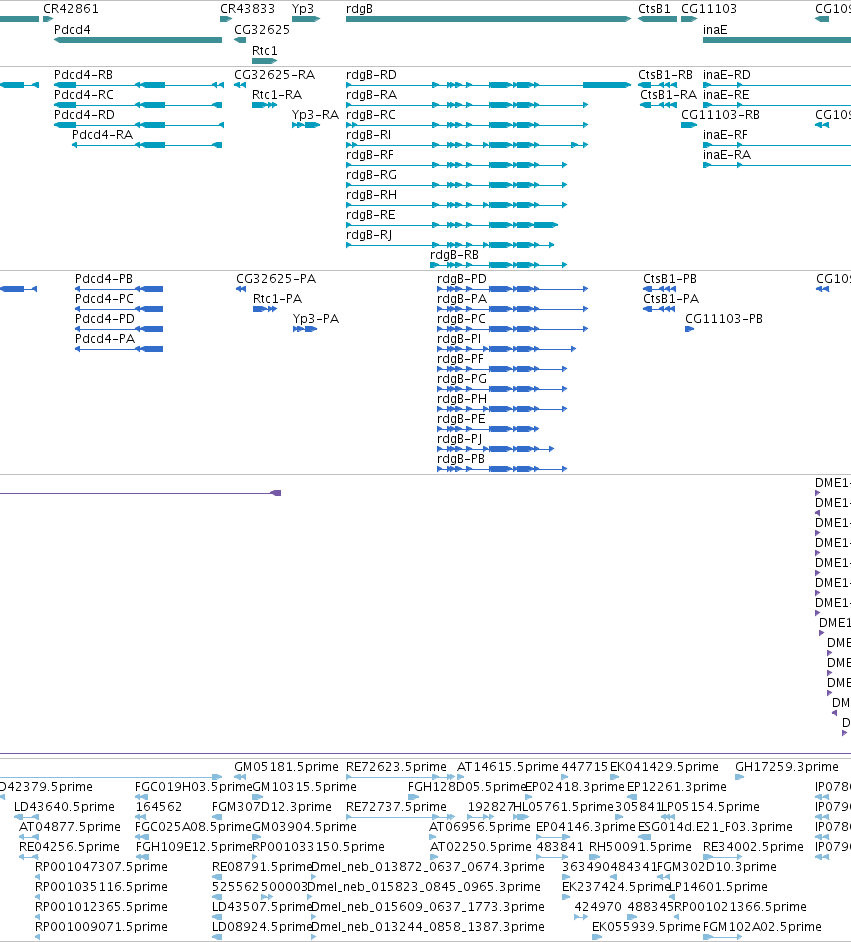Click the Yp3-RA transcript label
The height and width of the screenshot is (942, 851).
click(x=315, y=115)
